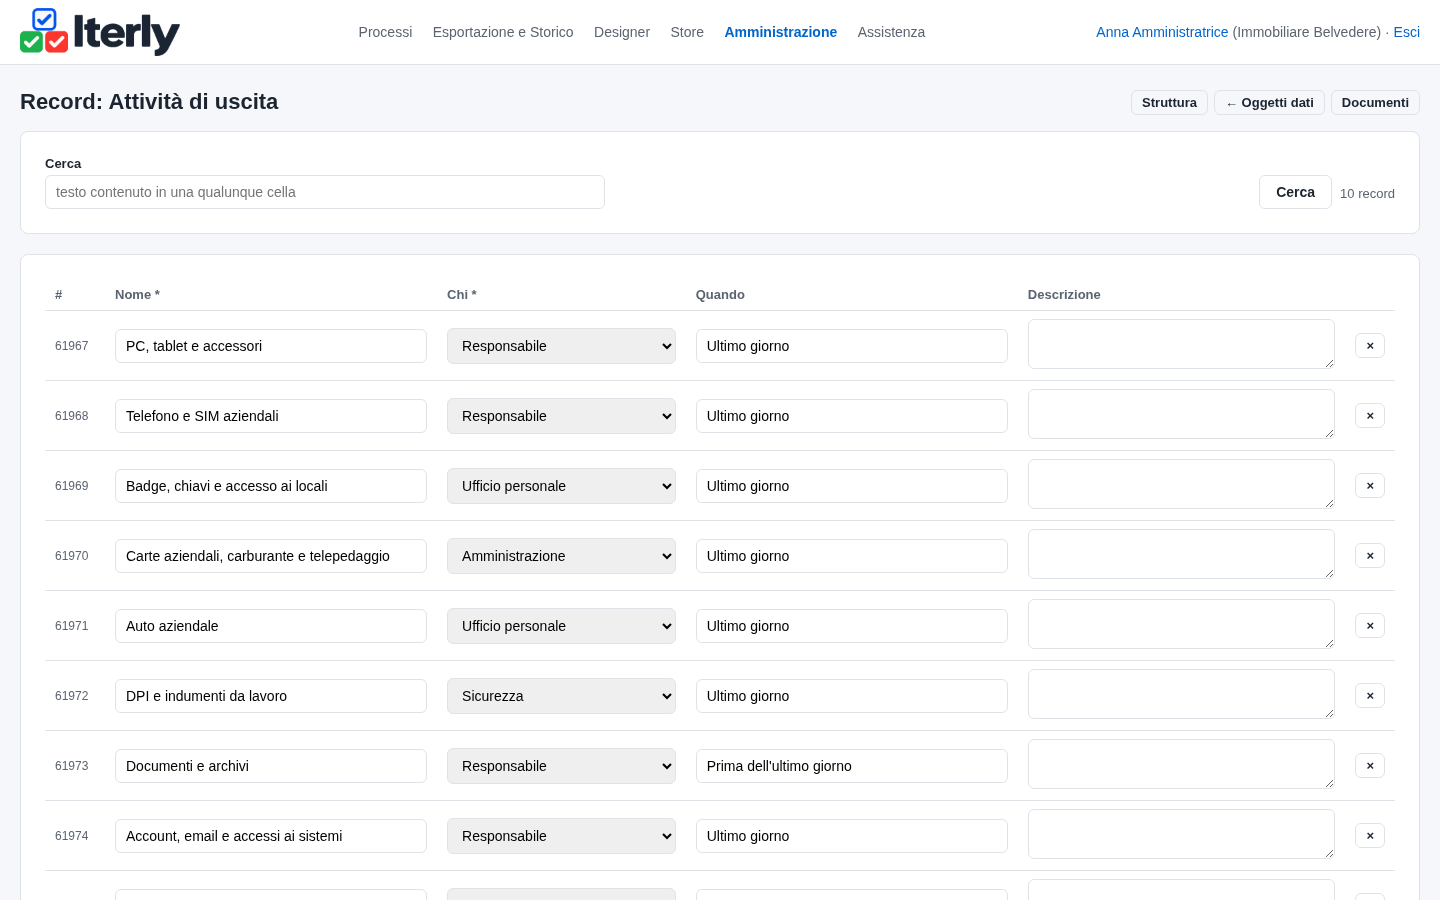The image size is (1440, 900).
Task: Remove record 61974 via its × button
Action: (1370, 835)
